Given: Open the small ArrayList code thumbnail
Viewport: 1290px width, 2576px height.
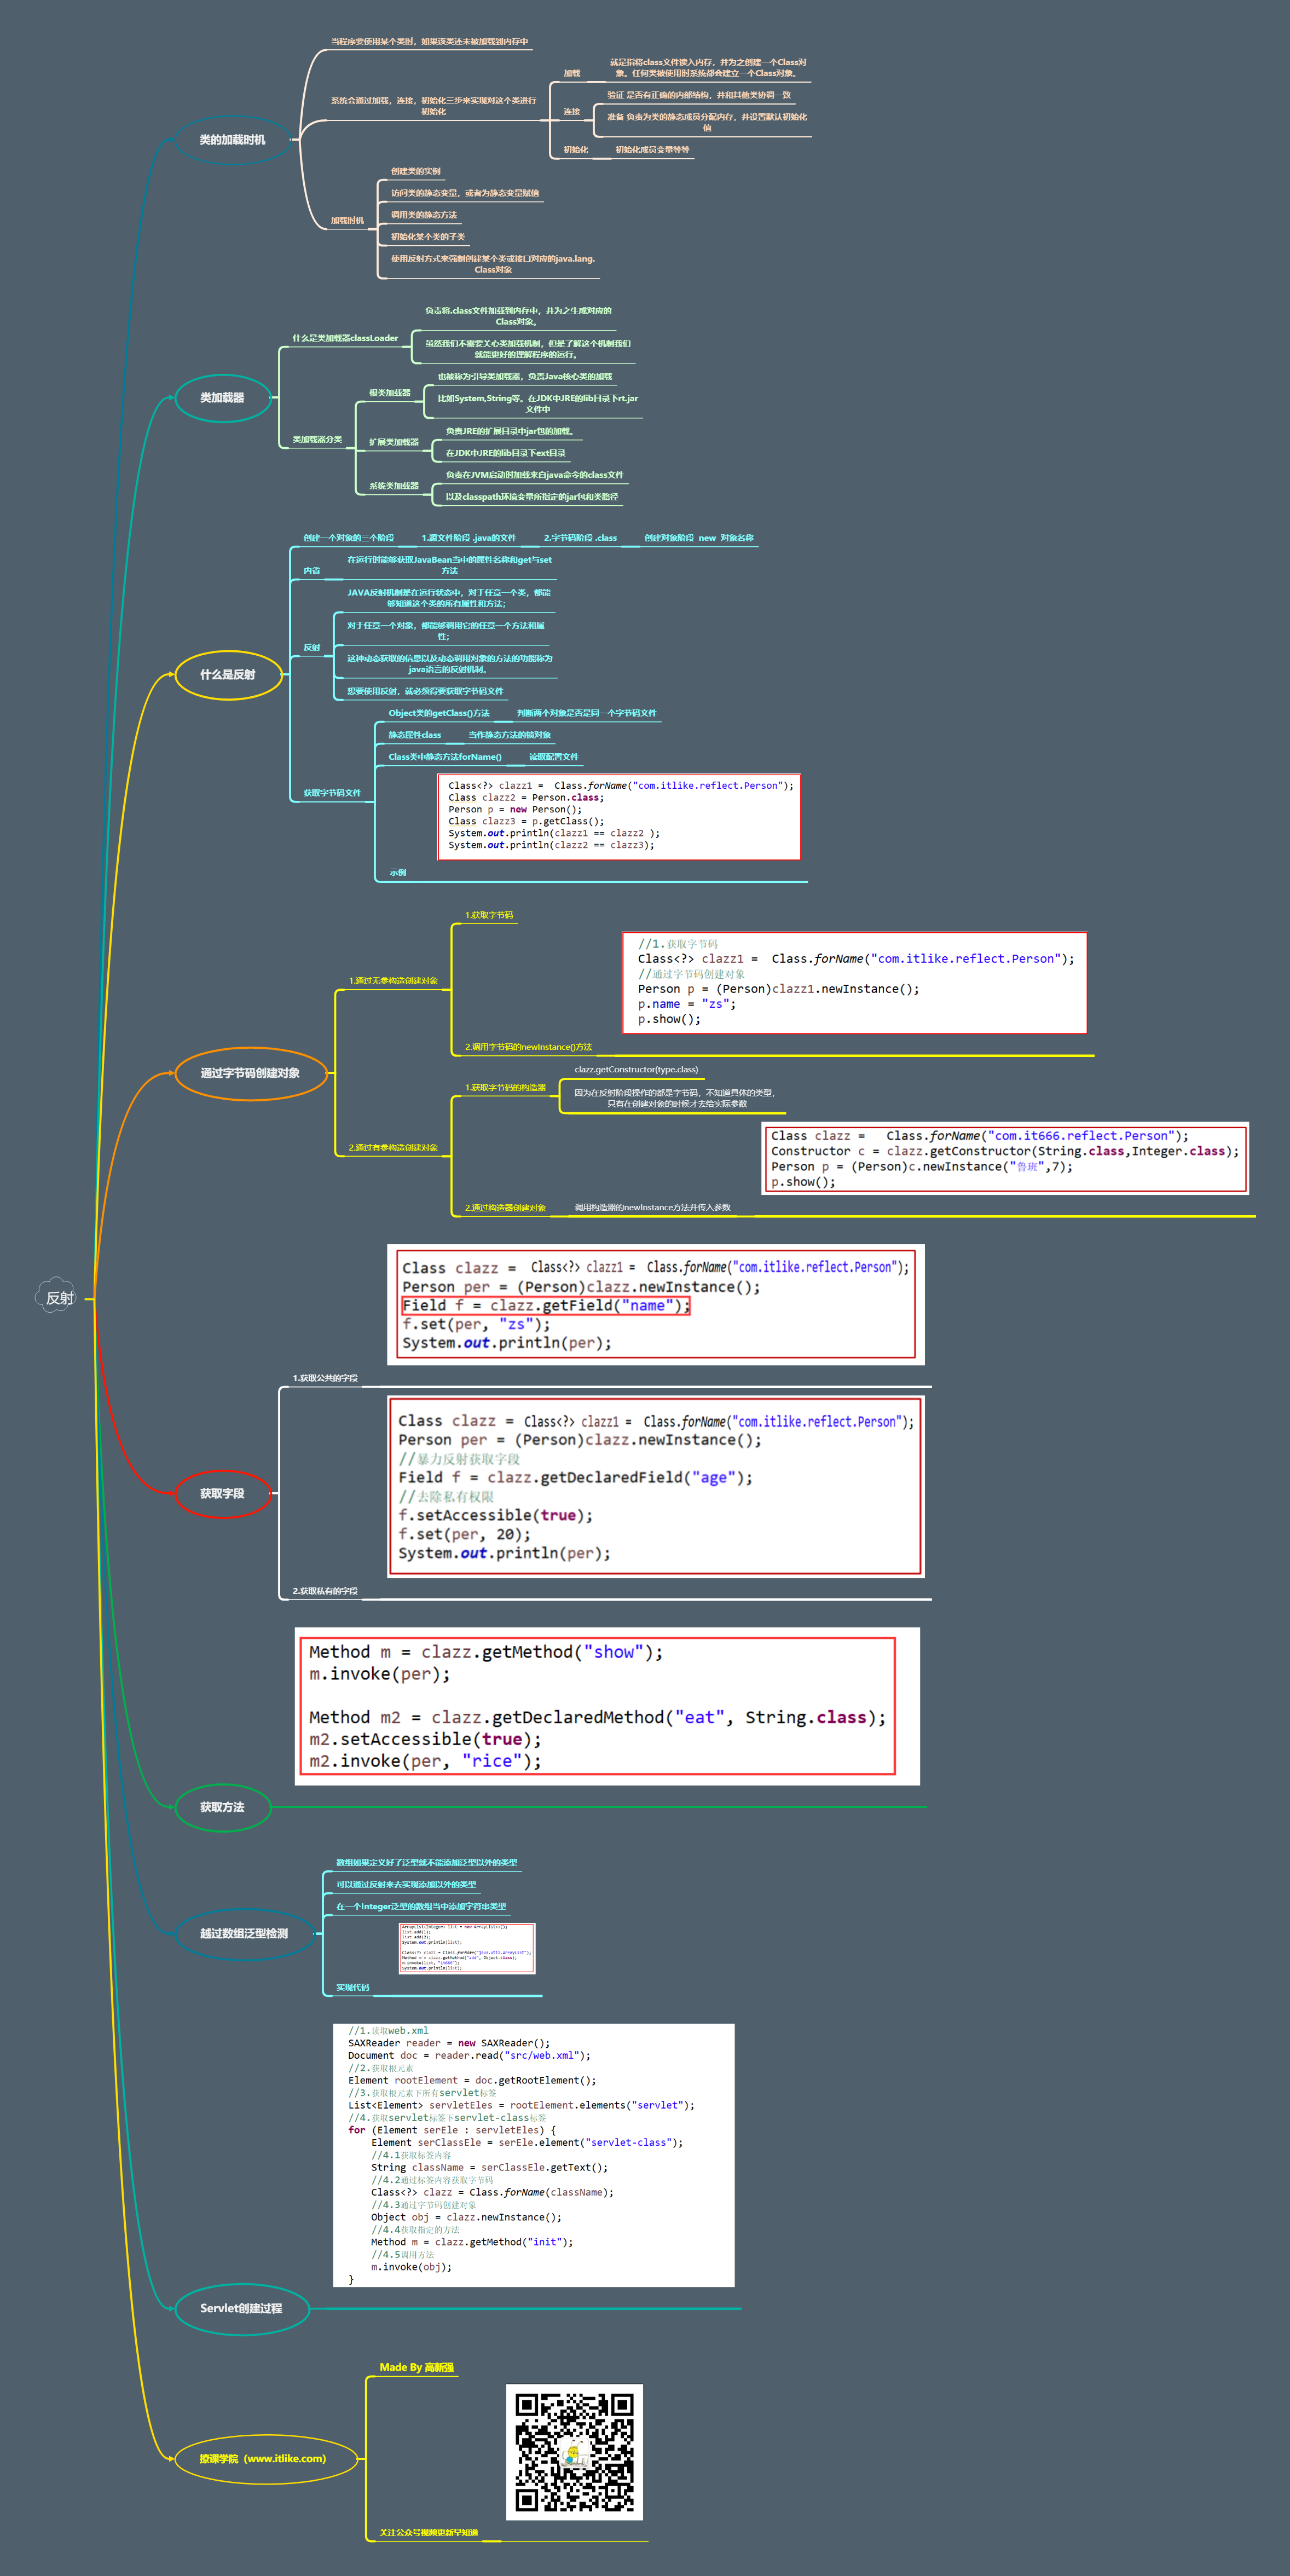Looking at the screenshot, I should (467, 1948).
